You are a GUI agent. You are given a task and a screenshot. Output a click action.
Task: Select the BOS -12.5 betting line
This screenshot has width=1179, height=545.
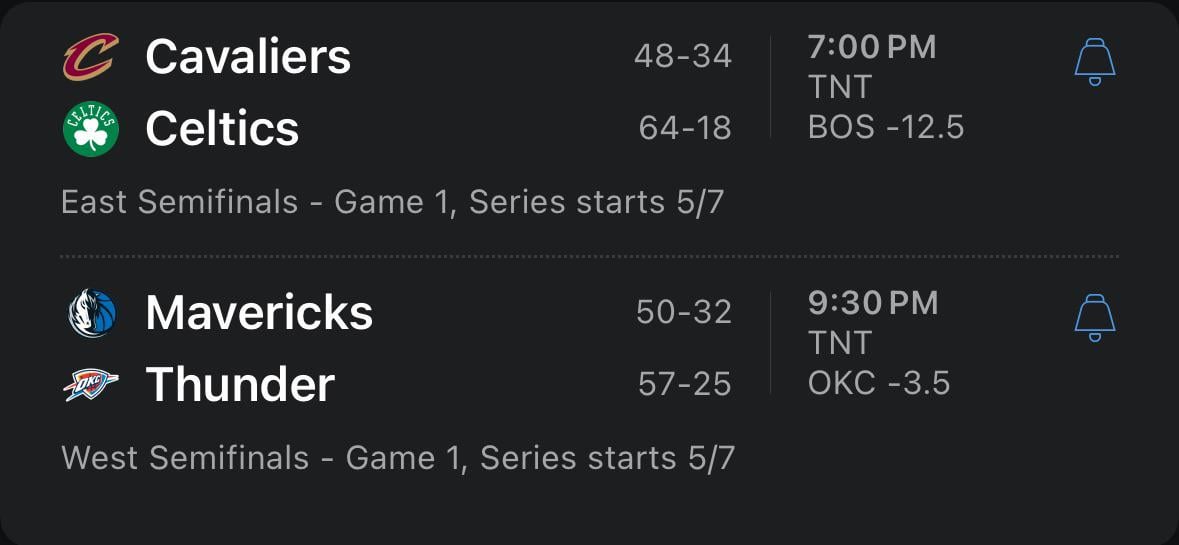(885, 127)
